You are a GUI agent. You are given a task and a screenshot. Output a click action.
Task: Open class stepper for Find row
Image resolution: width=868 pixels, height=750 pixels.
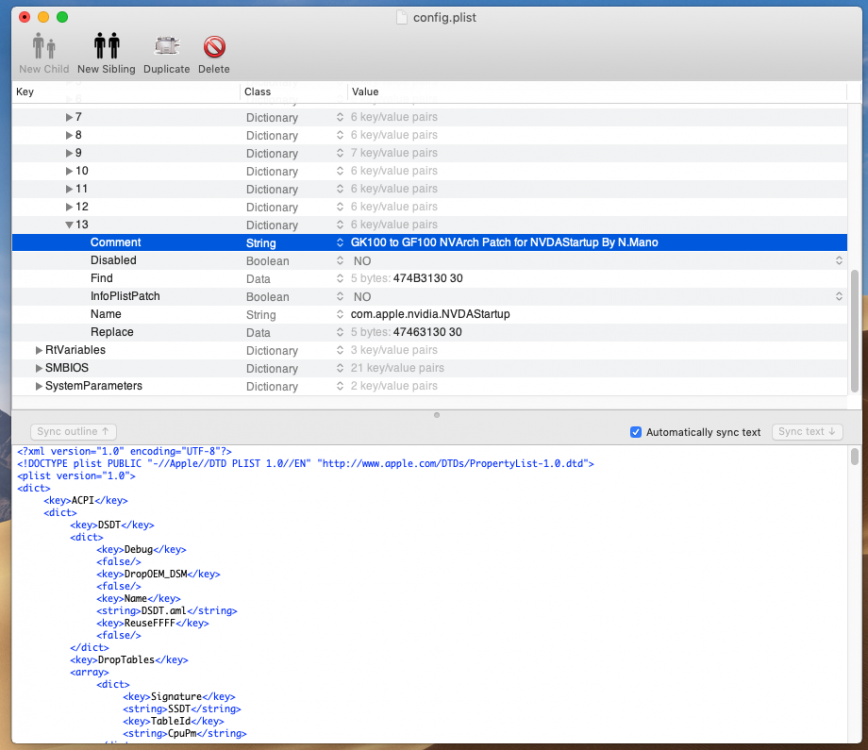pos(340,278)
